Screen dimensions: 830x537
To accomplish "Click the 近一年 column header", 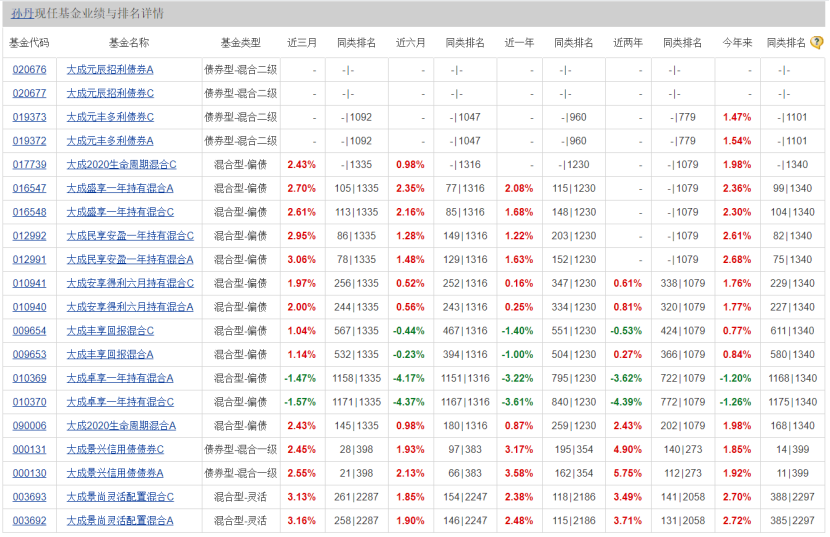I will 519,43.
